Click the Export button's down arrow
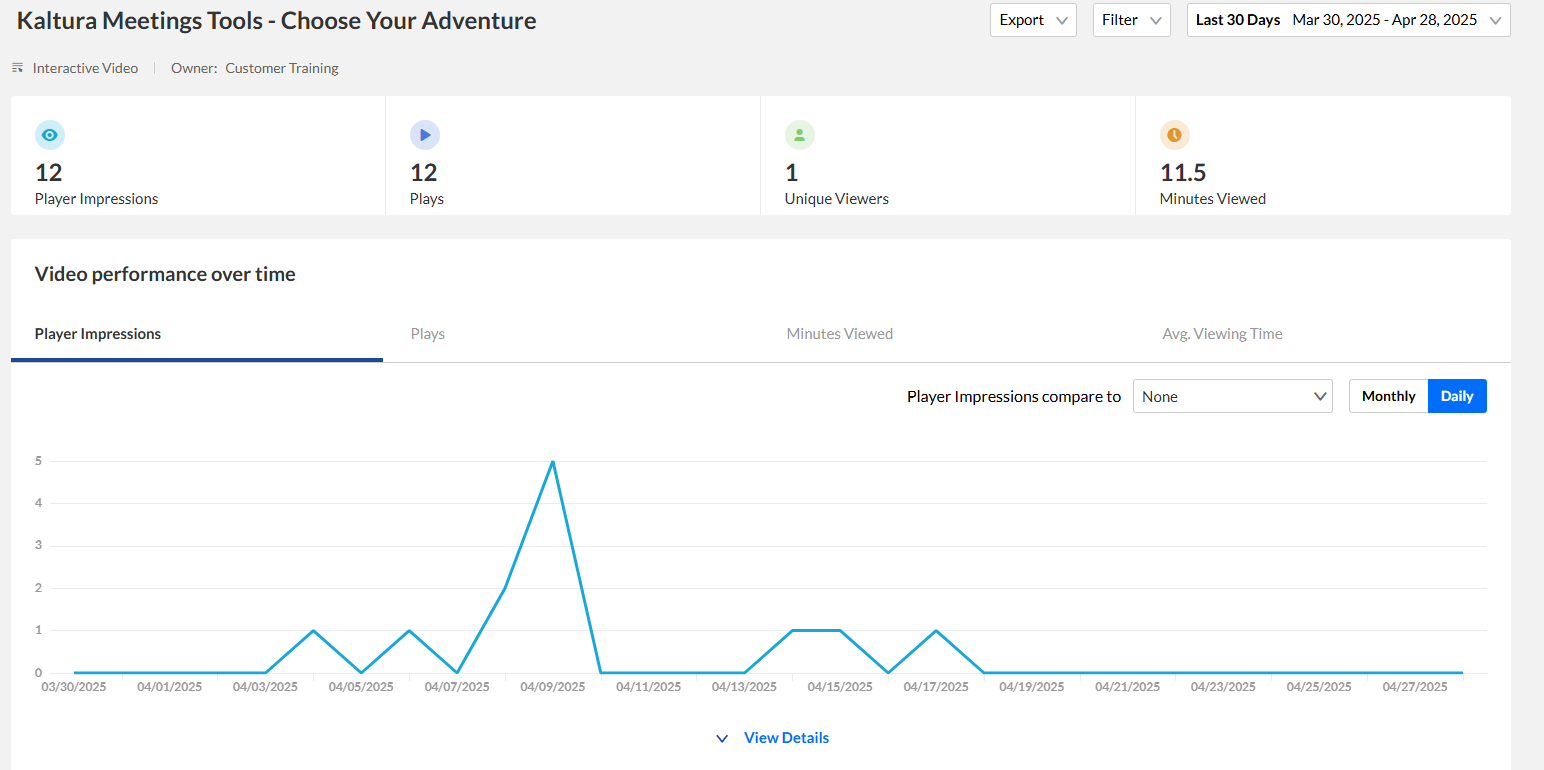 pyautogui.click(x=1062, y=20)
